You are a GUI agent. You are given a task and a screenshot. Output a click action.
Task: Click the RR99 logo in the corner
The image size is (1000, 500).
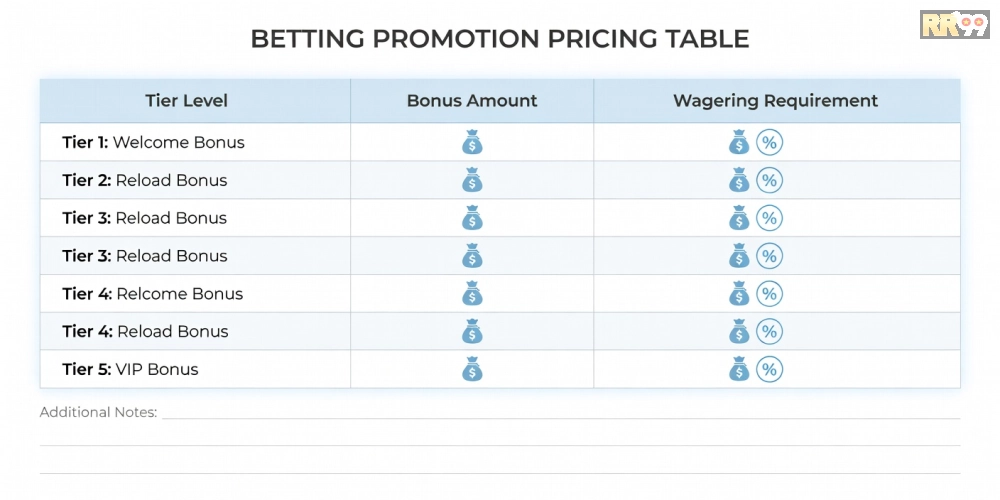(x=954, y=24)
